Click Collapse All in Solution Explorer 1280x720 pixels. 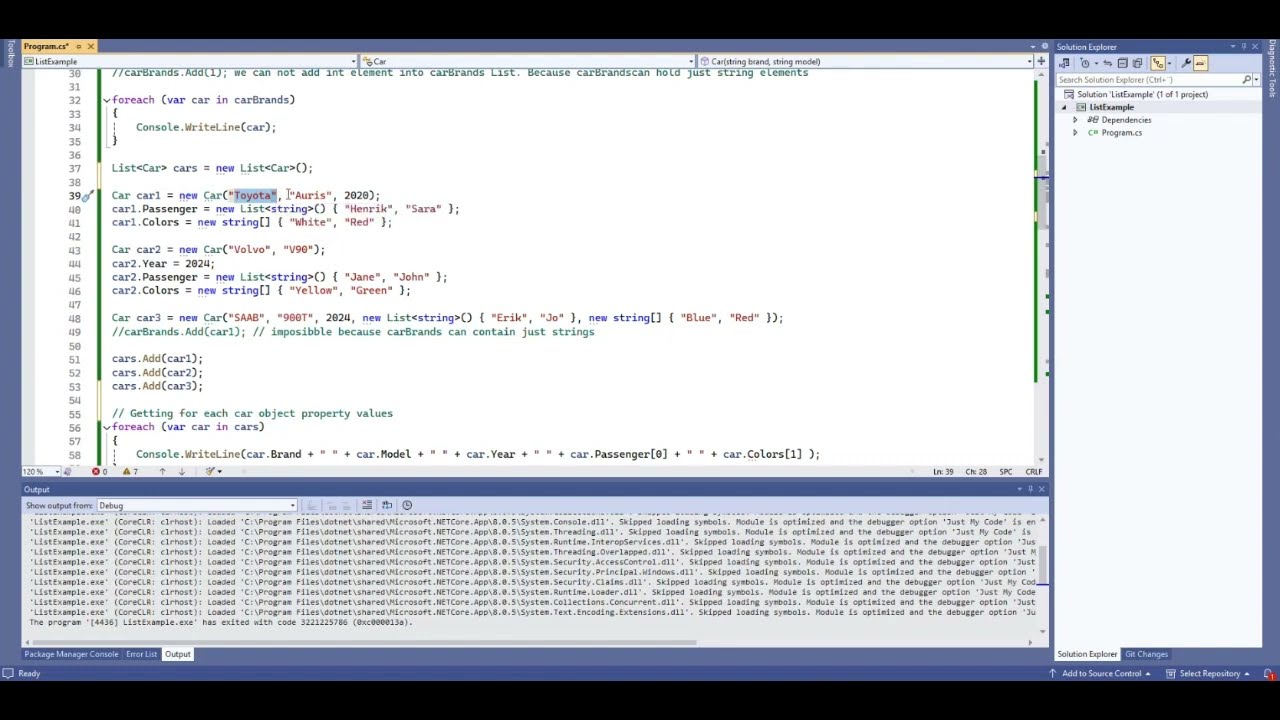click(x=1123, y=63)
